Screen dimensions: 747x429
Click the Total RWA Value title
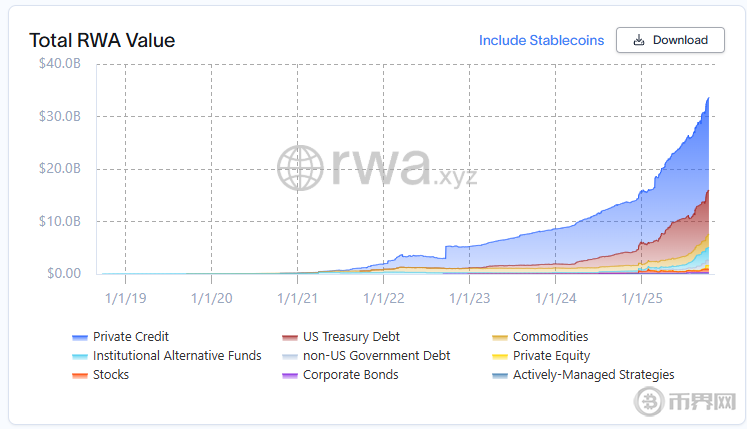tap(102, 41)
